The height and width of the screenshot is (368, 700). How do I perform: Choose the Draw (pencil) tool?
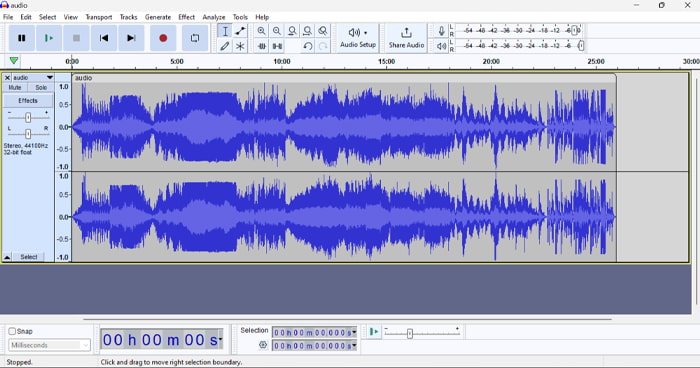click(x=225, y=46)
